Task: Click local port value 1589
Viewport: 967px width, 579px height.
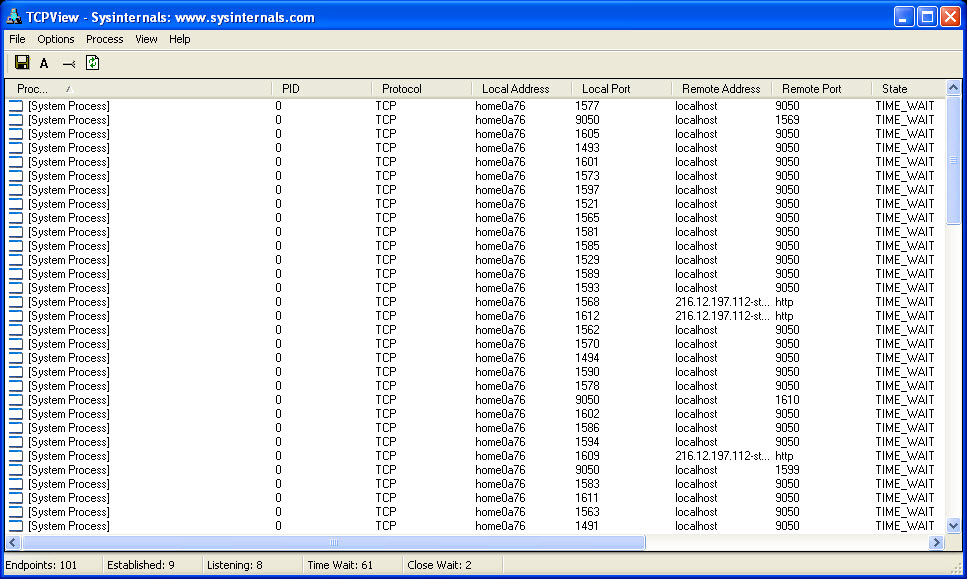Action: coord(587,274)
